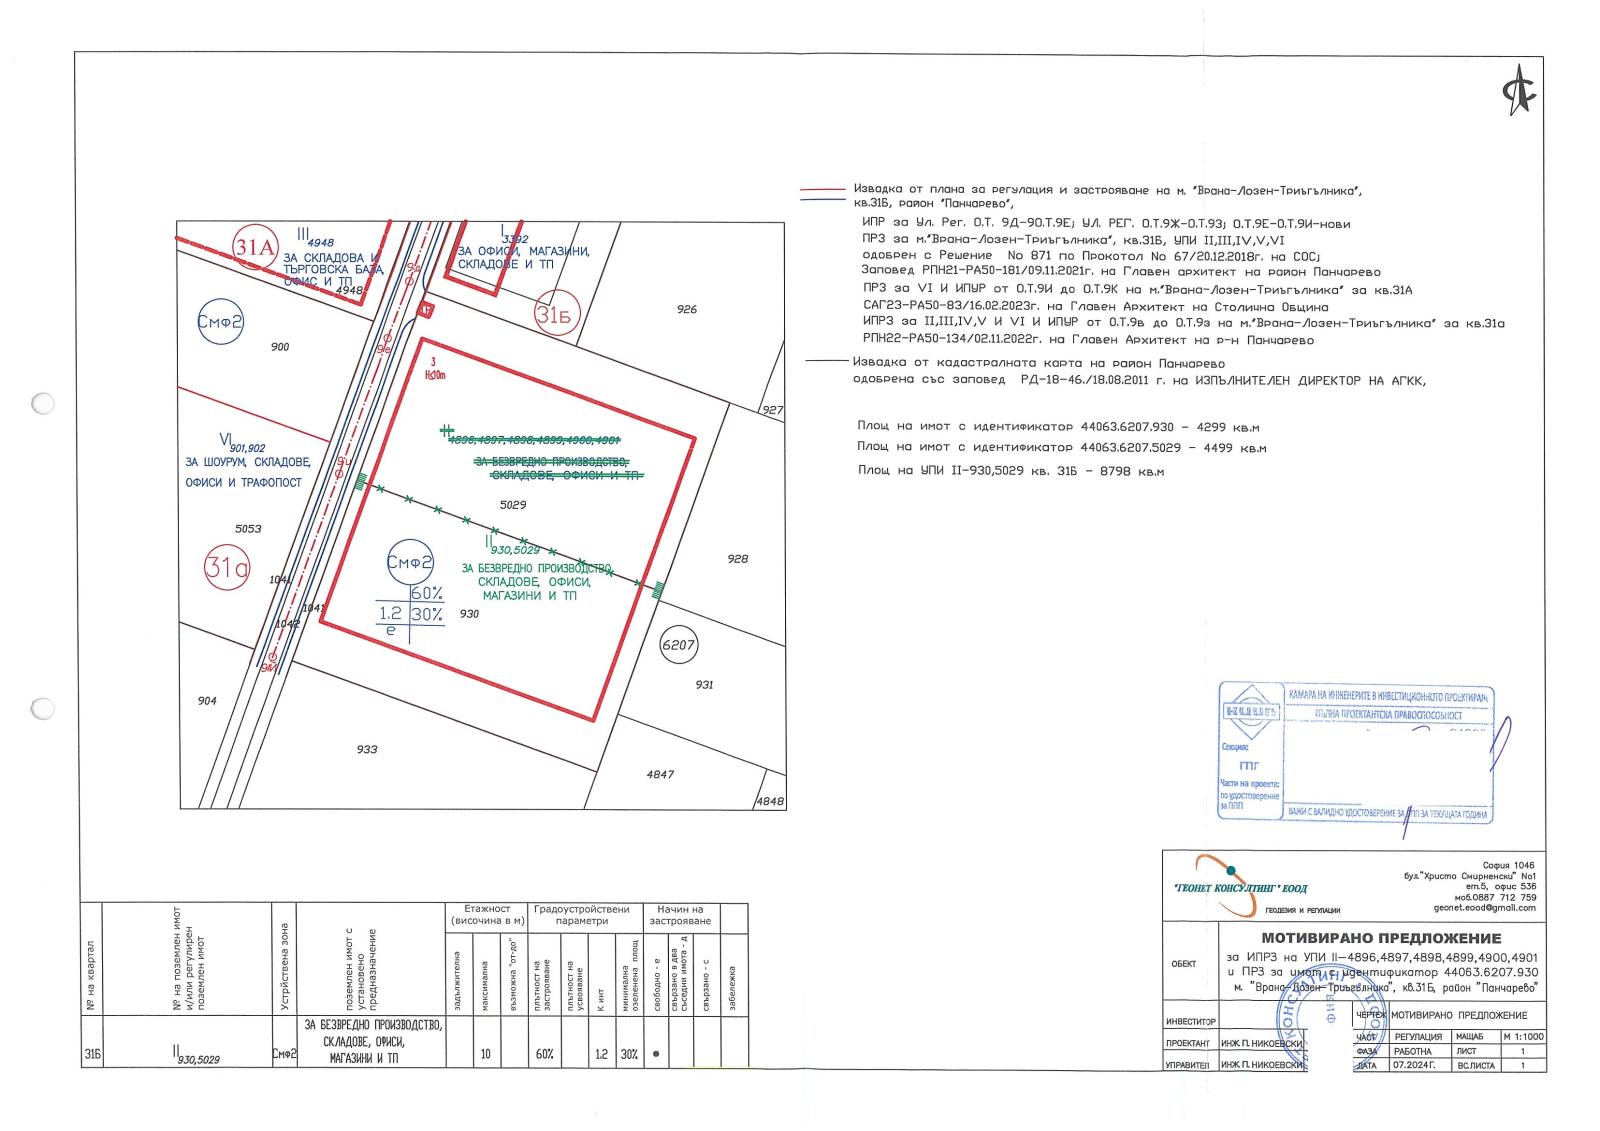Click the upper punch hole on left margin

click(x=43, y=404)
